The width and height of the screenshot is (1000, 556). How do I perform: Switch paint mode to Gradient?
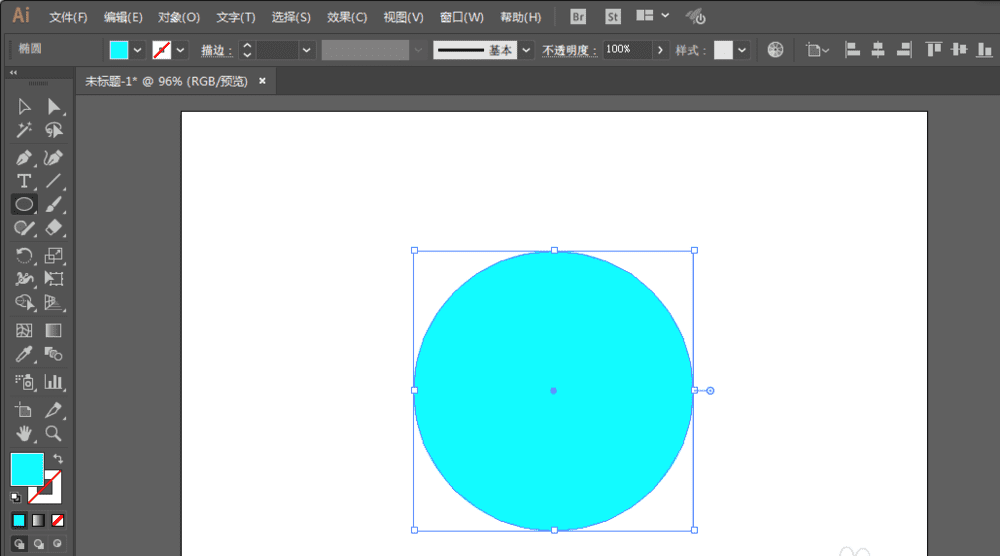38,520
